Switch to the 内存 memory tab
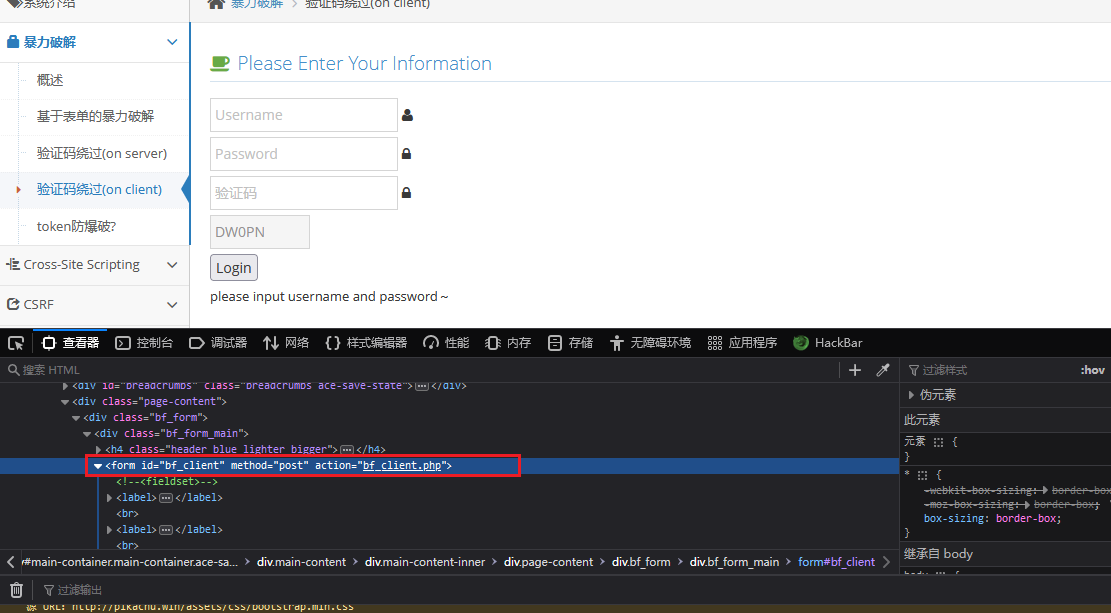 pyautogui.click(x=508, y=343)
